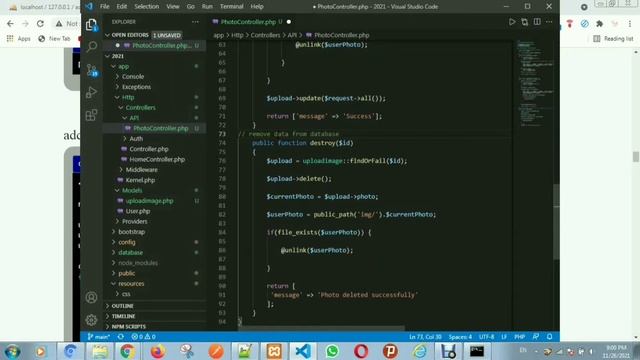Open HomeController.php in the explorer
The height and width of the screenshot is (360, 640).
coord(157,159)
